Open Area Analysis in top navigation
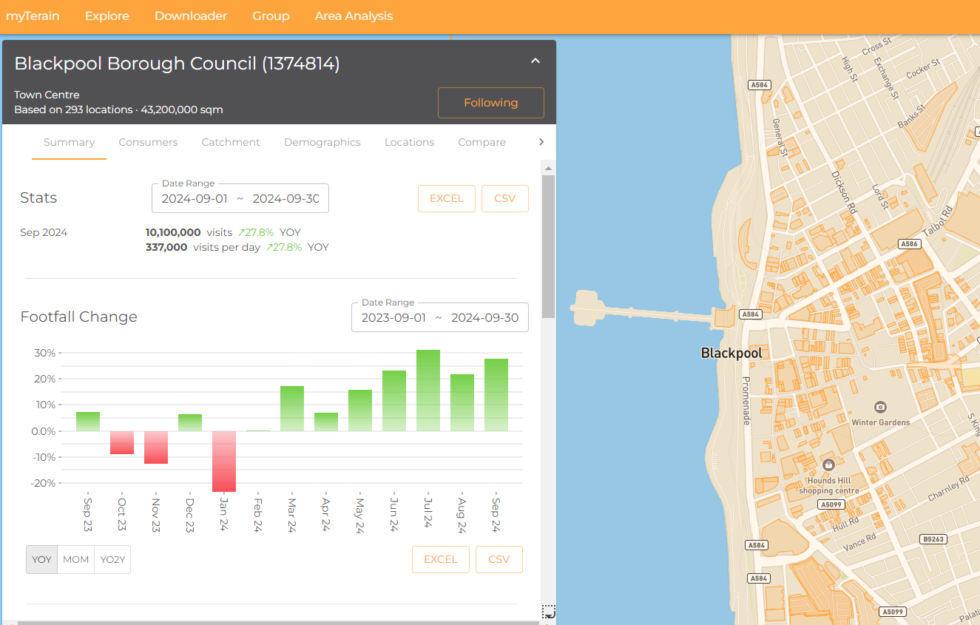 (354, 16)
